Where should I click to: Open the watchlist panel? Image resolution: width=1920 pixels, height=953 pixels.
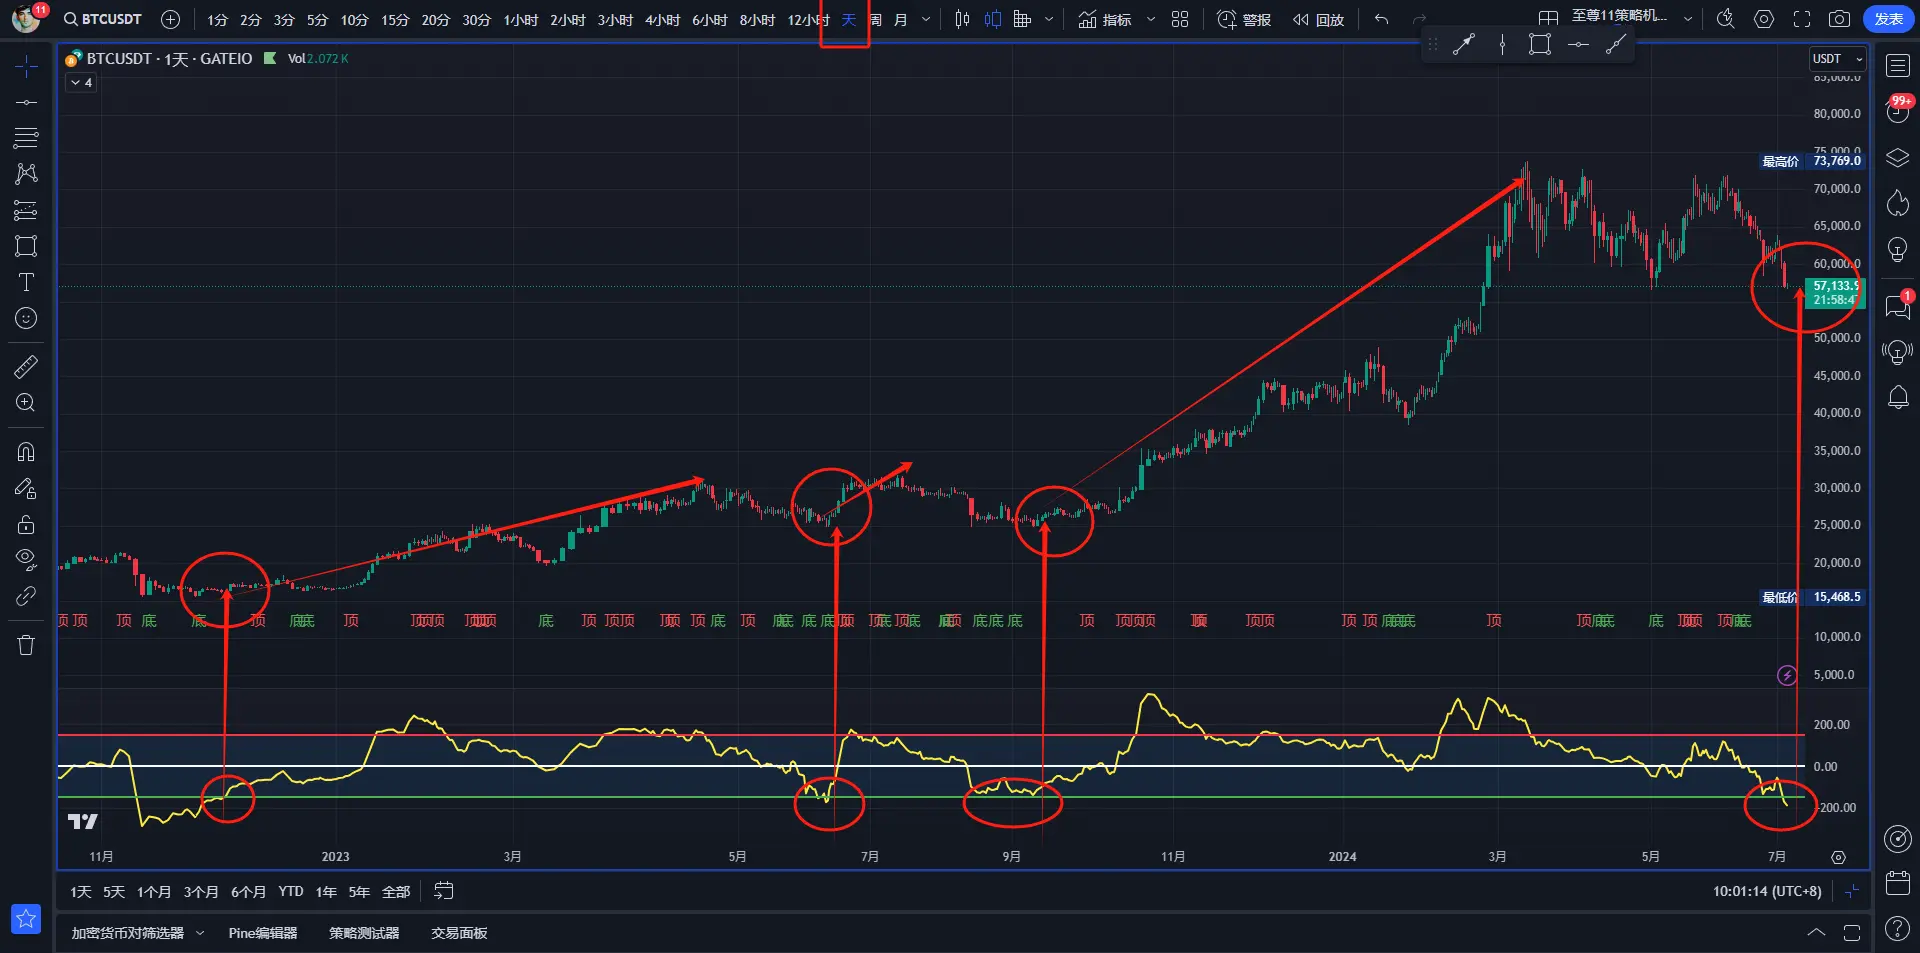[1897, 67]
